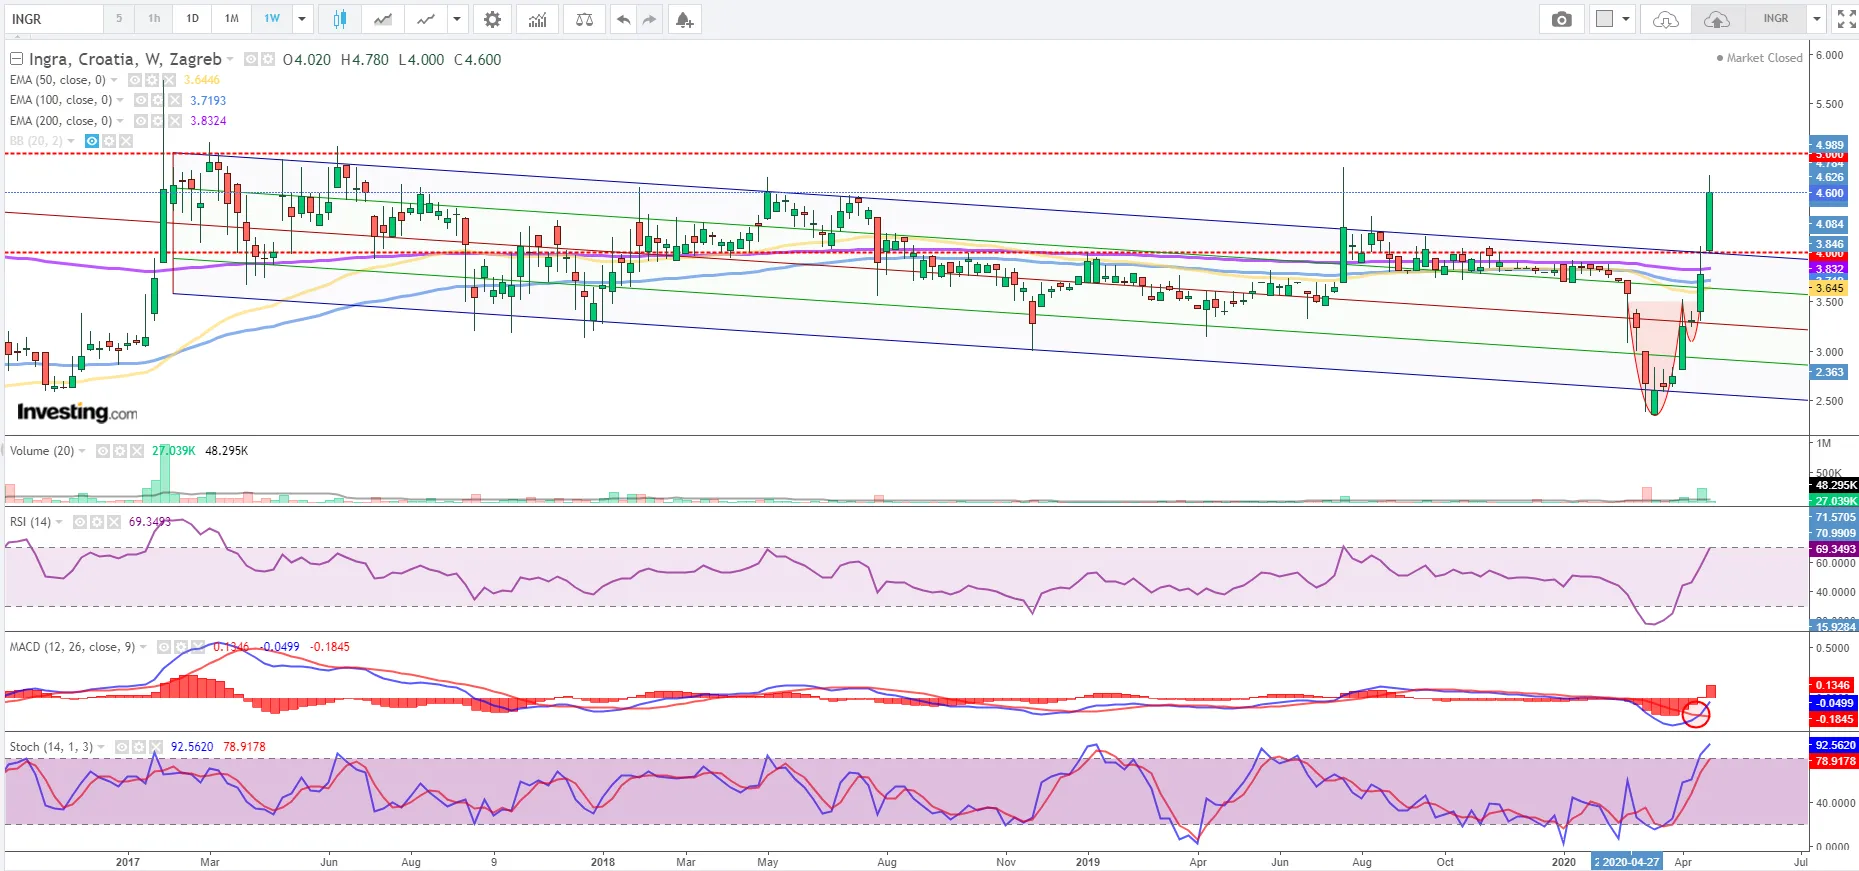
Task: Undo the last chart action
Action: 623,19
